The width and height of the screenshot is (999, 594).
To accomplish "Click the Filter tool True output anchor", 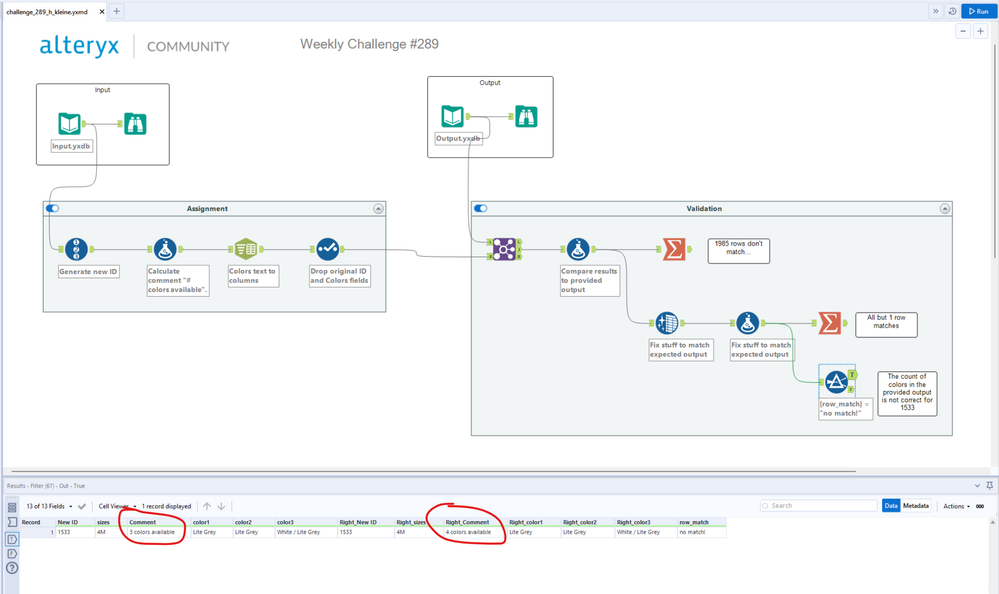I will [x=852, y=375].
